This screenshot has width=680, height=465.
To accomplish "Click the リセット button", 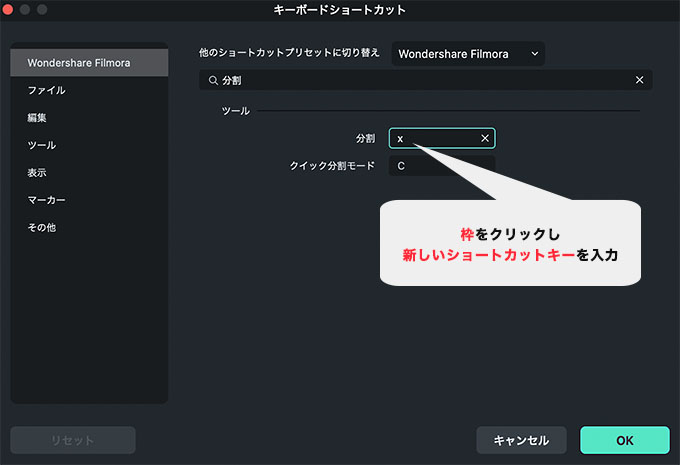I will (x=73, y=440).
